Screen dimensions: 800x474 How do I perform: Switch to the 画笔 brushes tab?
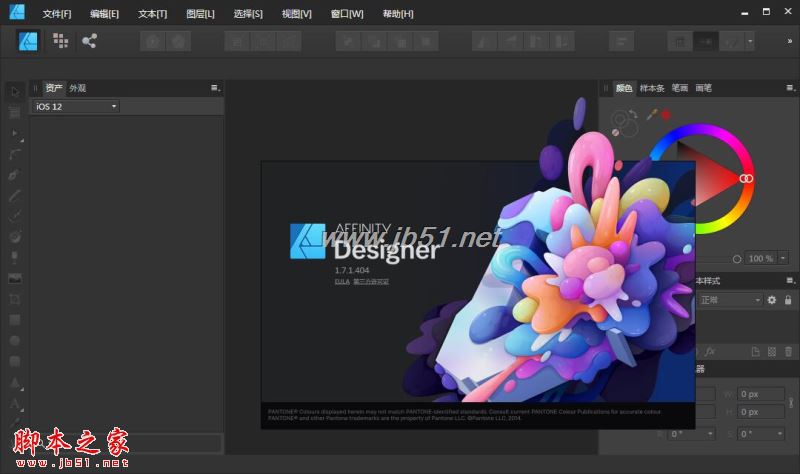[x=704, y=88]
